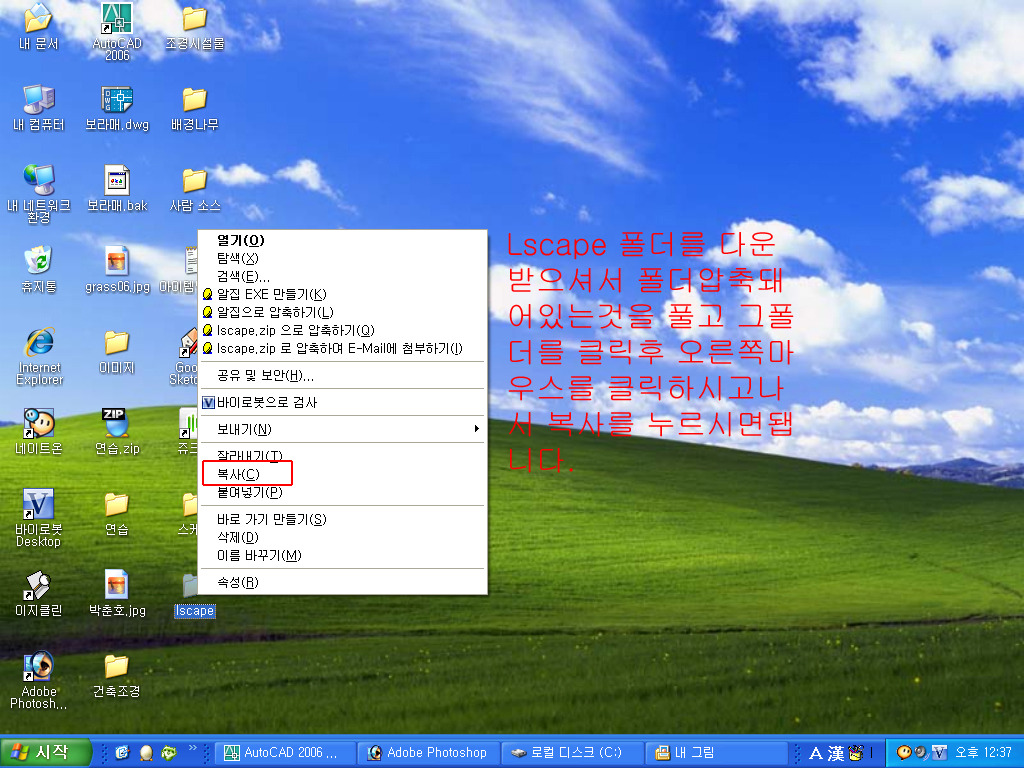Choose 알집으로 압축하기(L) menu entry
This screenshot has height=768, width=1024.
(x=343, y=312)
